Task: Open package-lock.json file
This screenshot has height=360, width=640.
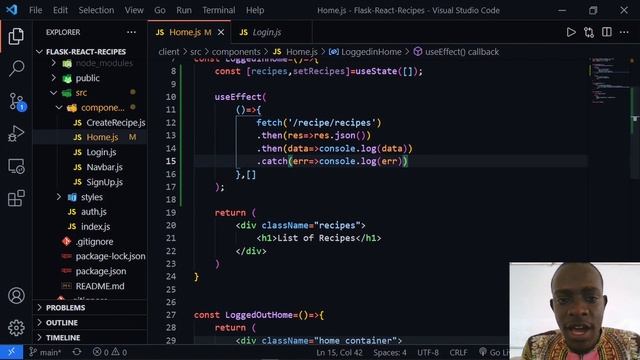Action: tap(110, 256)
